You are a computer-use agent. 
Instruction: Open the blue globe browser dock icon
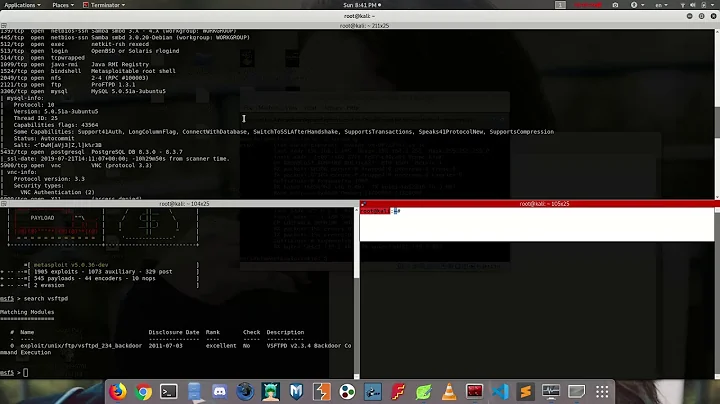245,392
